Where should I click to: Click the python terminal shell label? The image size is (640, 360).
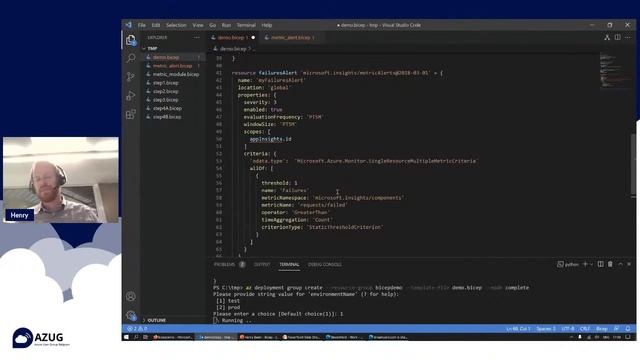pyautogui.click(x=568, y=264)
